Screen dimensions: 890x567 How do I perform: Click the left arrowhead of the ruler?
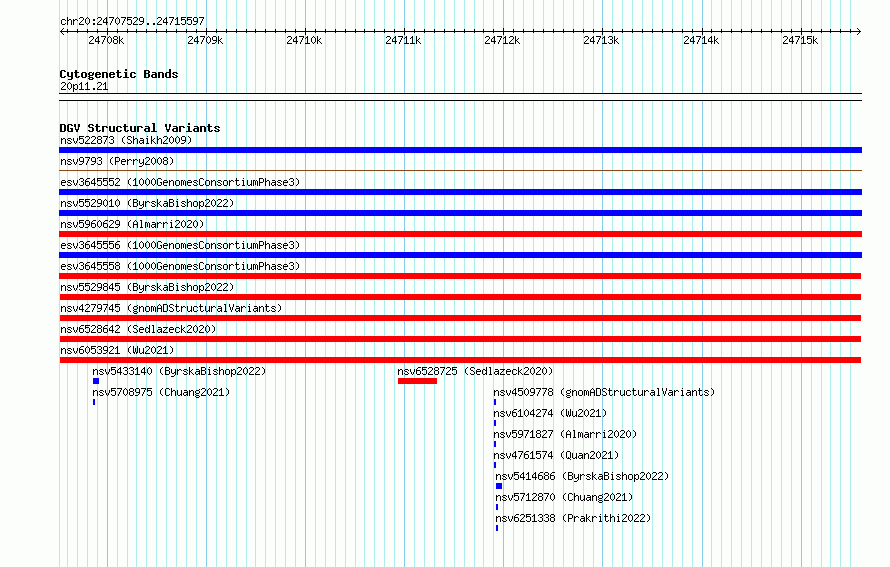[x=62, y=32]
